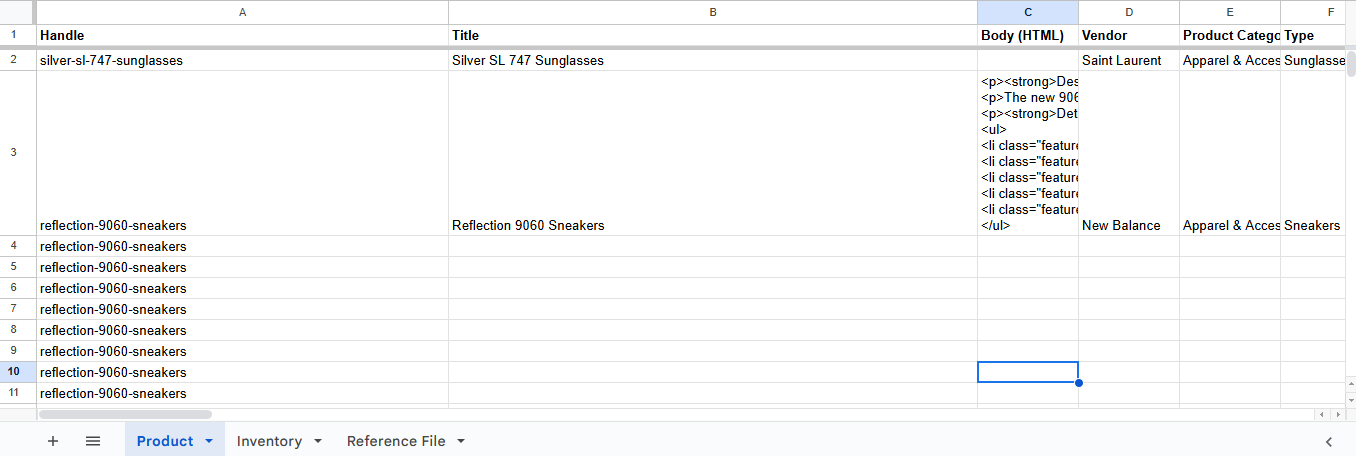Open the Inventory sheet tab dropdown
The width and height of the screenshot is (1356, 456).
[x=318, y=441]
